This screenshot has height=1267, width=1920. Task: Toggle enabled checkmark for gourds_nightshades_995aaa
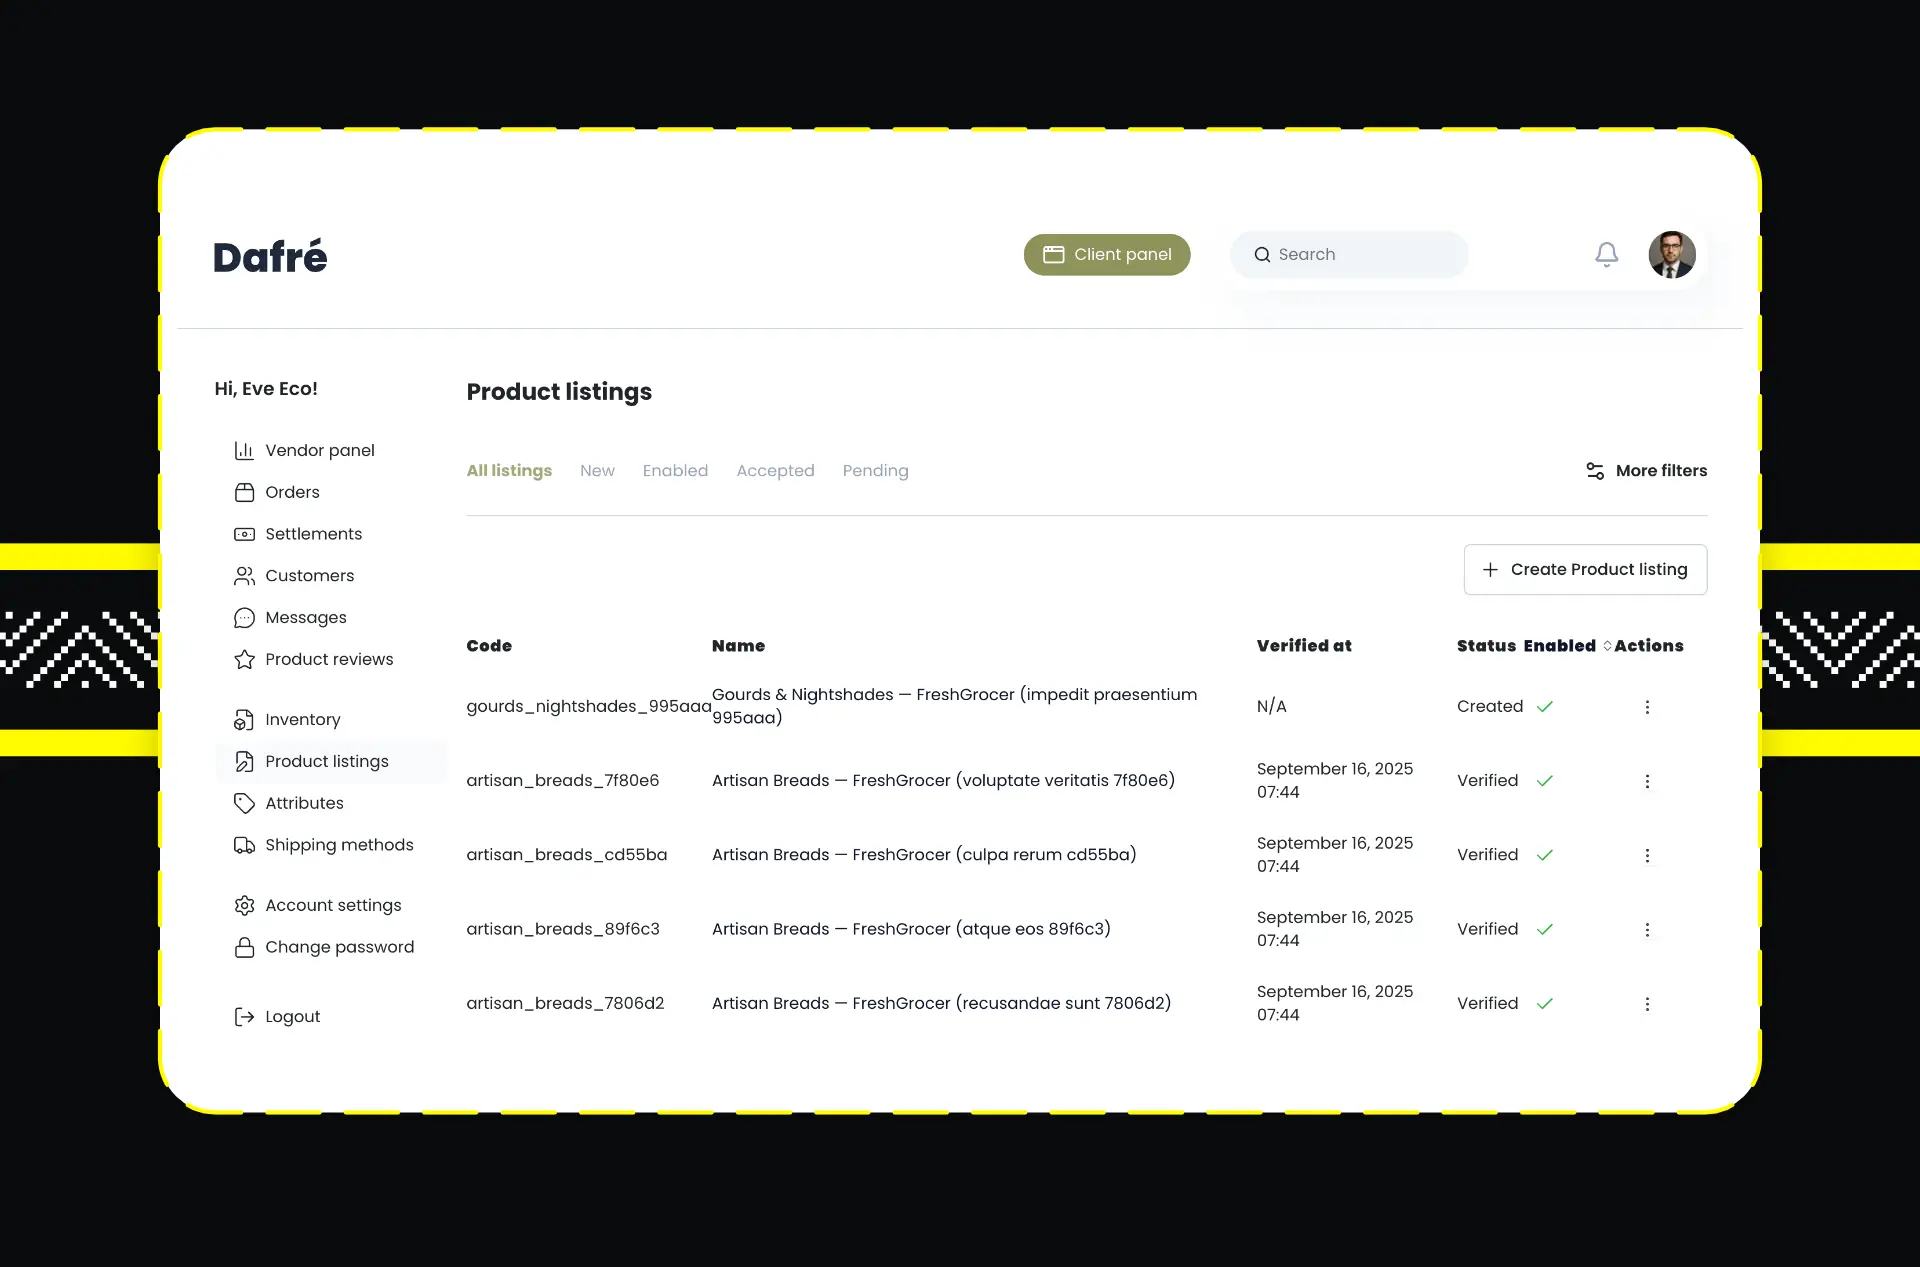[1545, 707]
